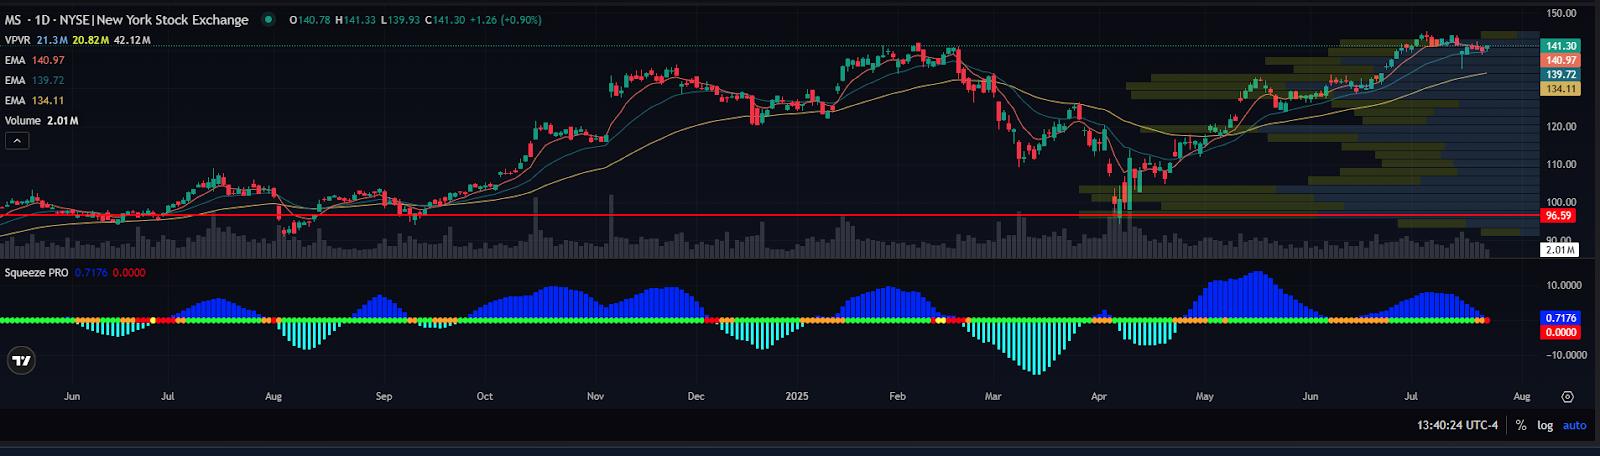The height and width of the screenshot is (456, 1600).
Task: Click the 10.0000 Squeeze PRO scale value
Action: tap(1565, 285)
